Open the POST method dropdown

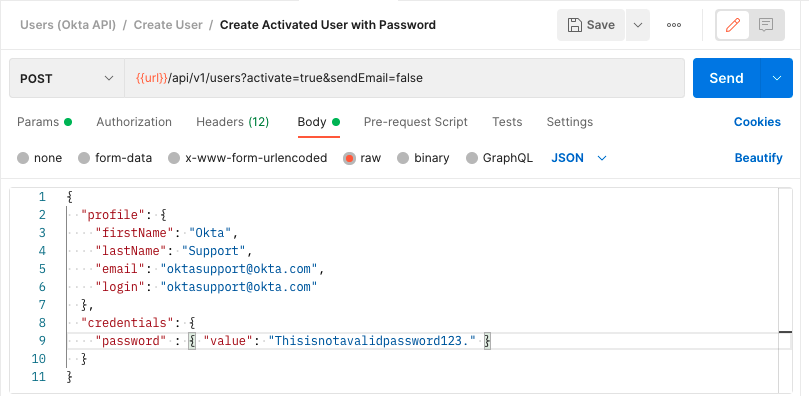pyautogui.click(x=67, y=78)
